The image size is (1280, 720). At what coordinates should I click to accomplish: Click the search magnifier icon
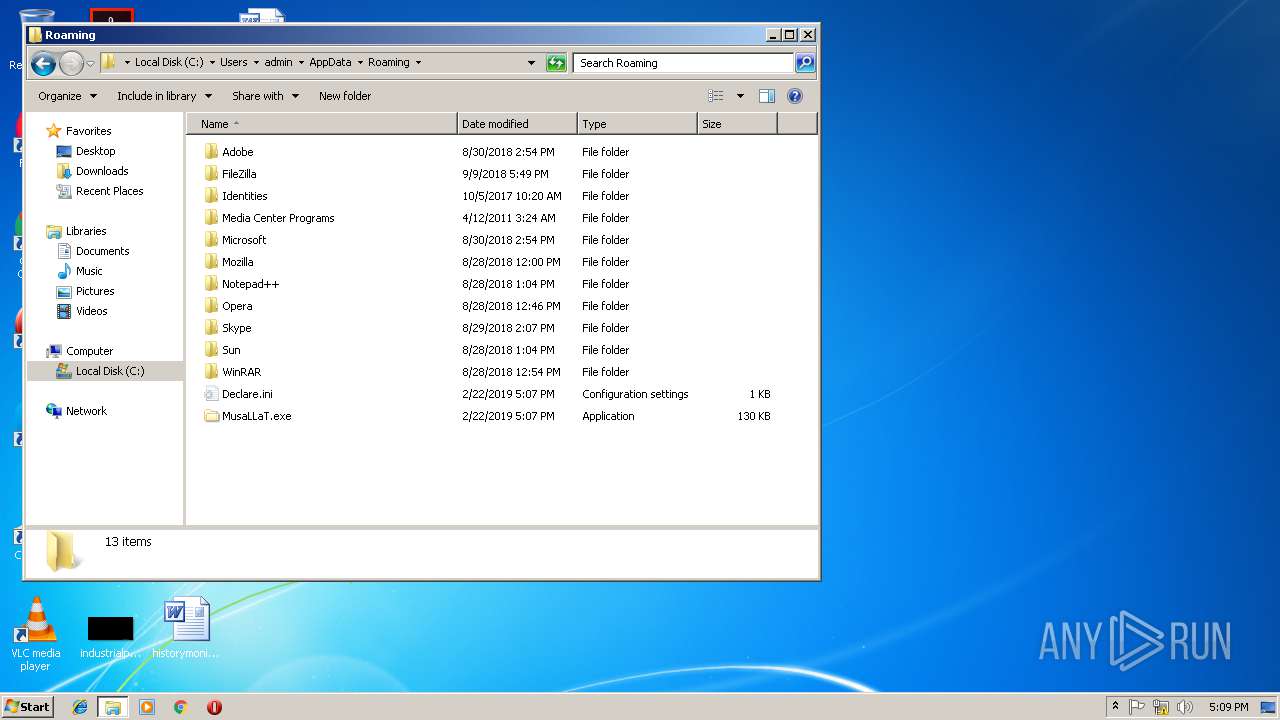805,63
